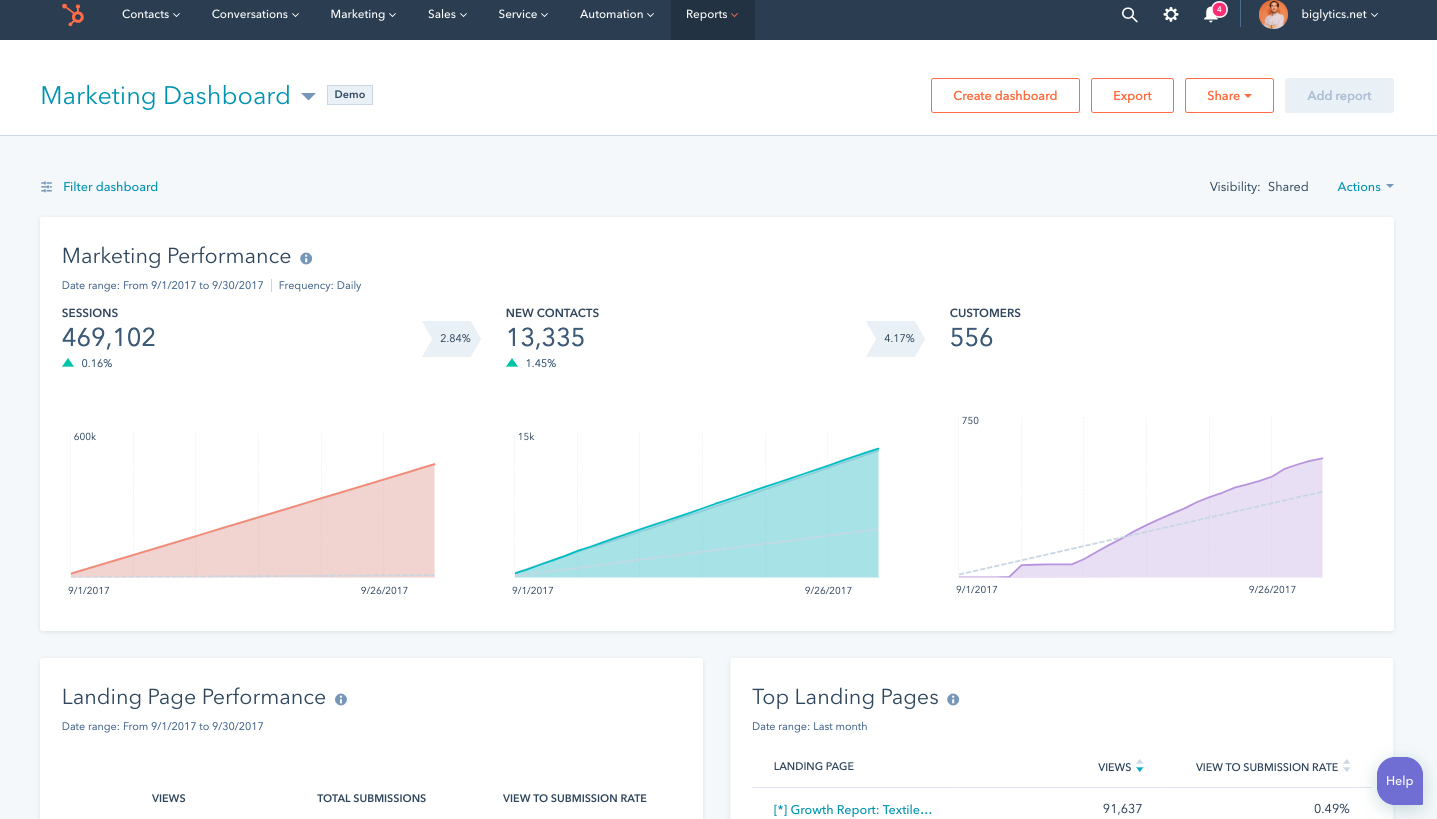Click info icon beside Marketing Performance
The width and height of the screenshot is (1437, 819).
[306, 258]
